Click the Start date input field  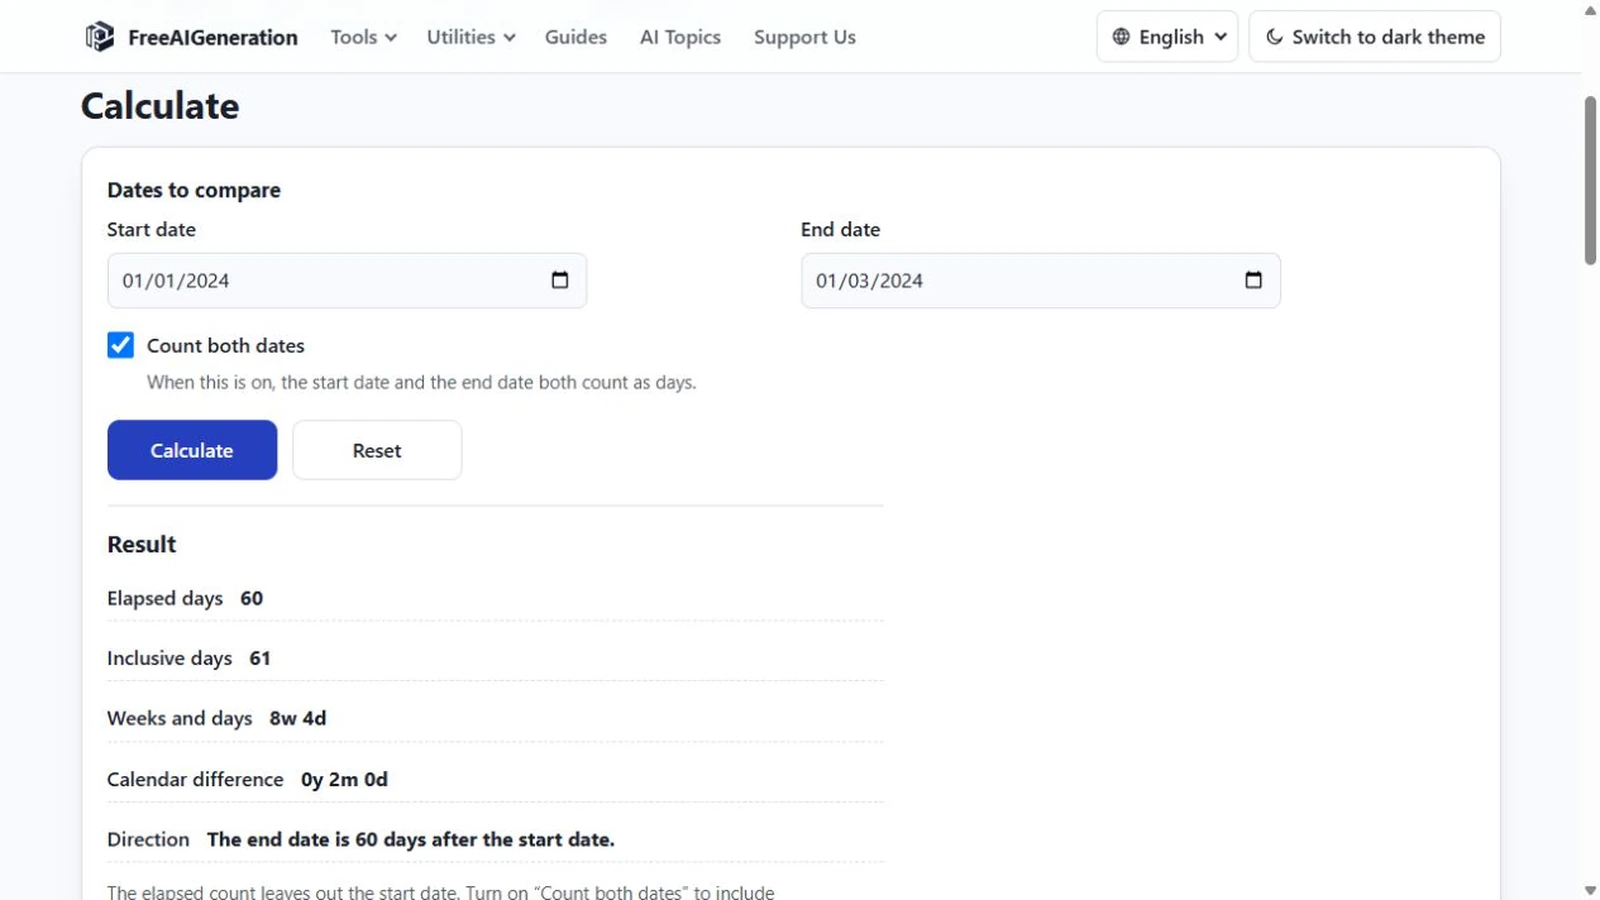pos(347,280)
